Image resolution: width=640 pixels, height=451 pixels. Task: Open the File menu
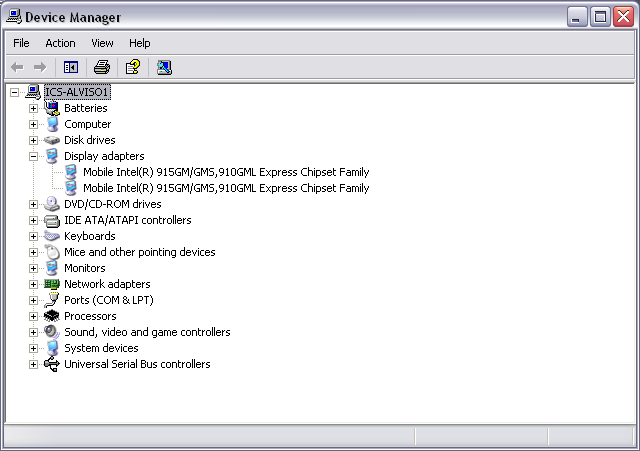tap(21, 43)
